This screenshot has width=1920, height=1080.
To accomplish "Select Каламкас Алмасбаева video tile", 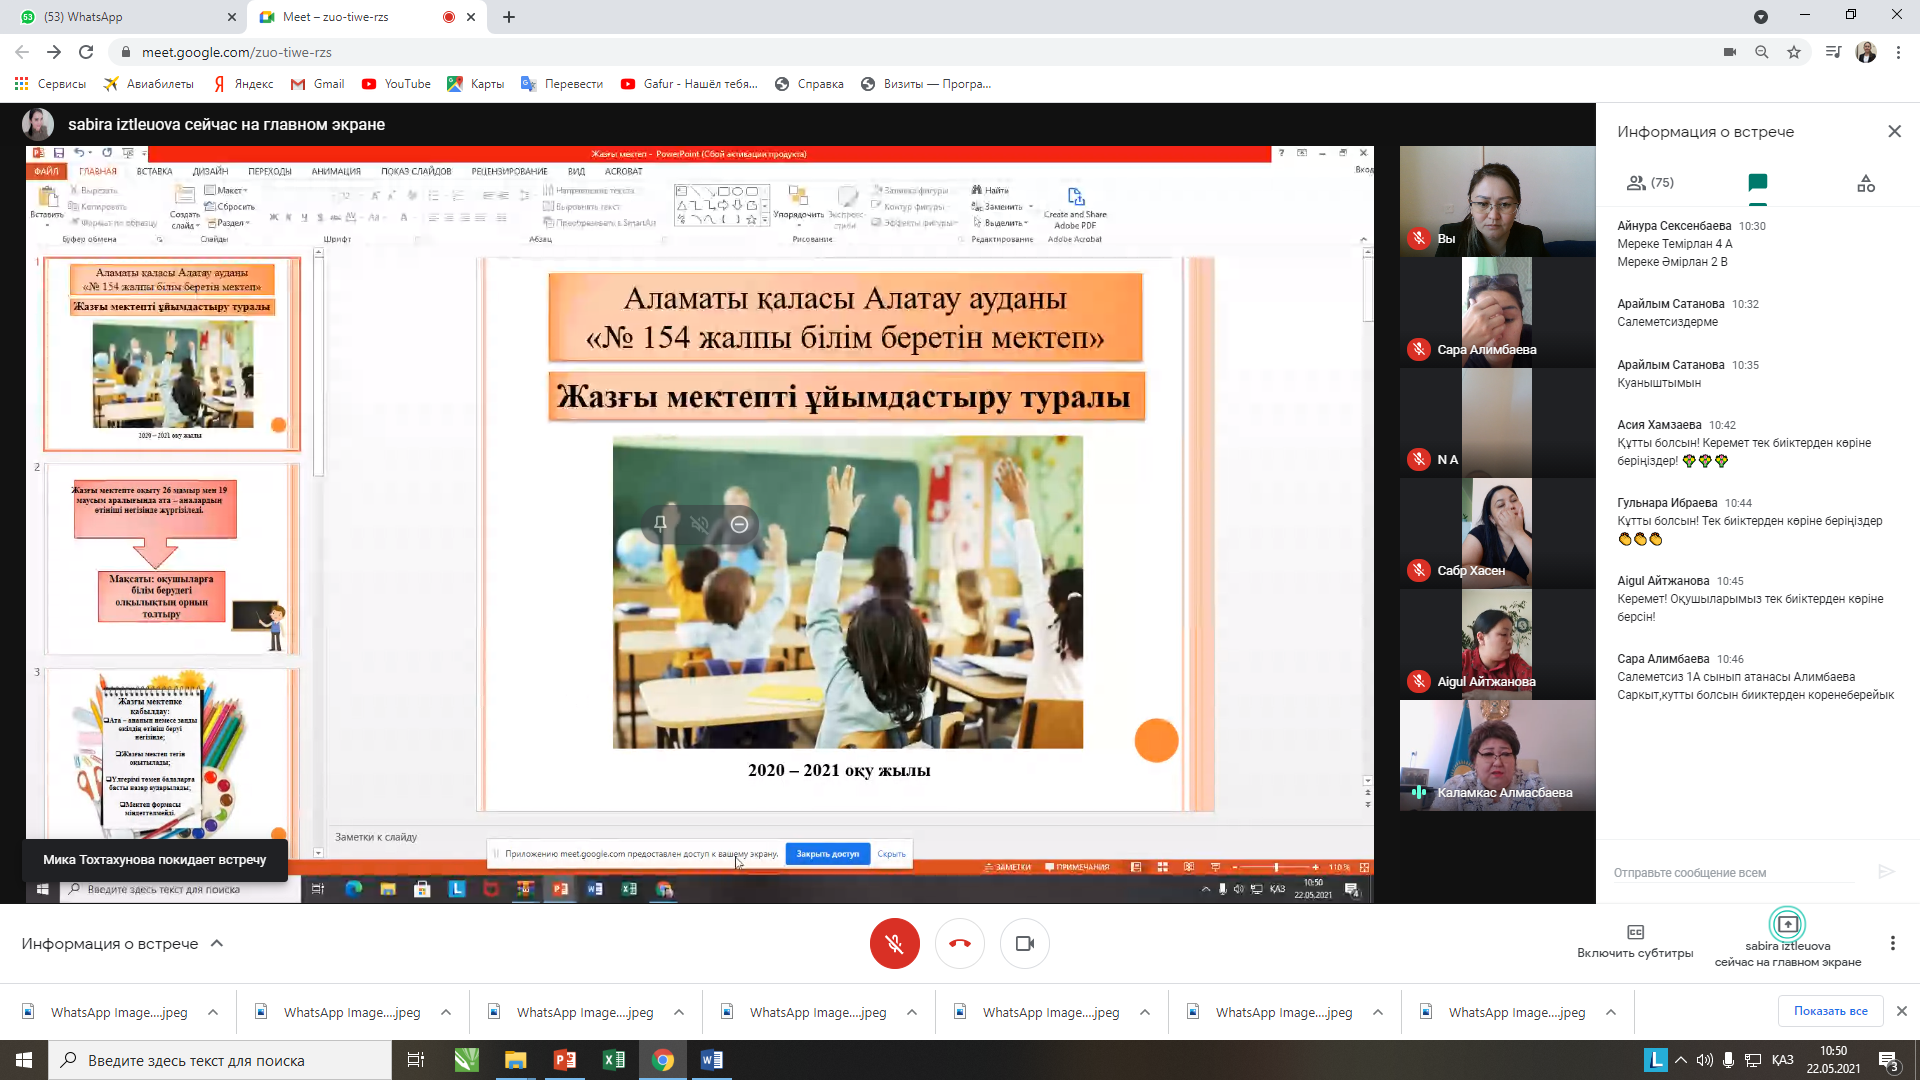I will click(1497, 755).
